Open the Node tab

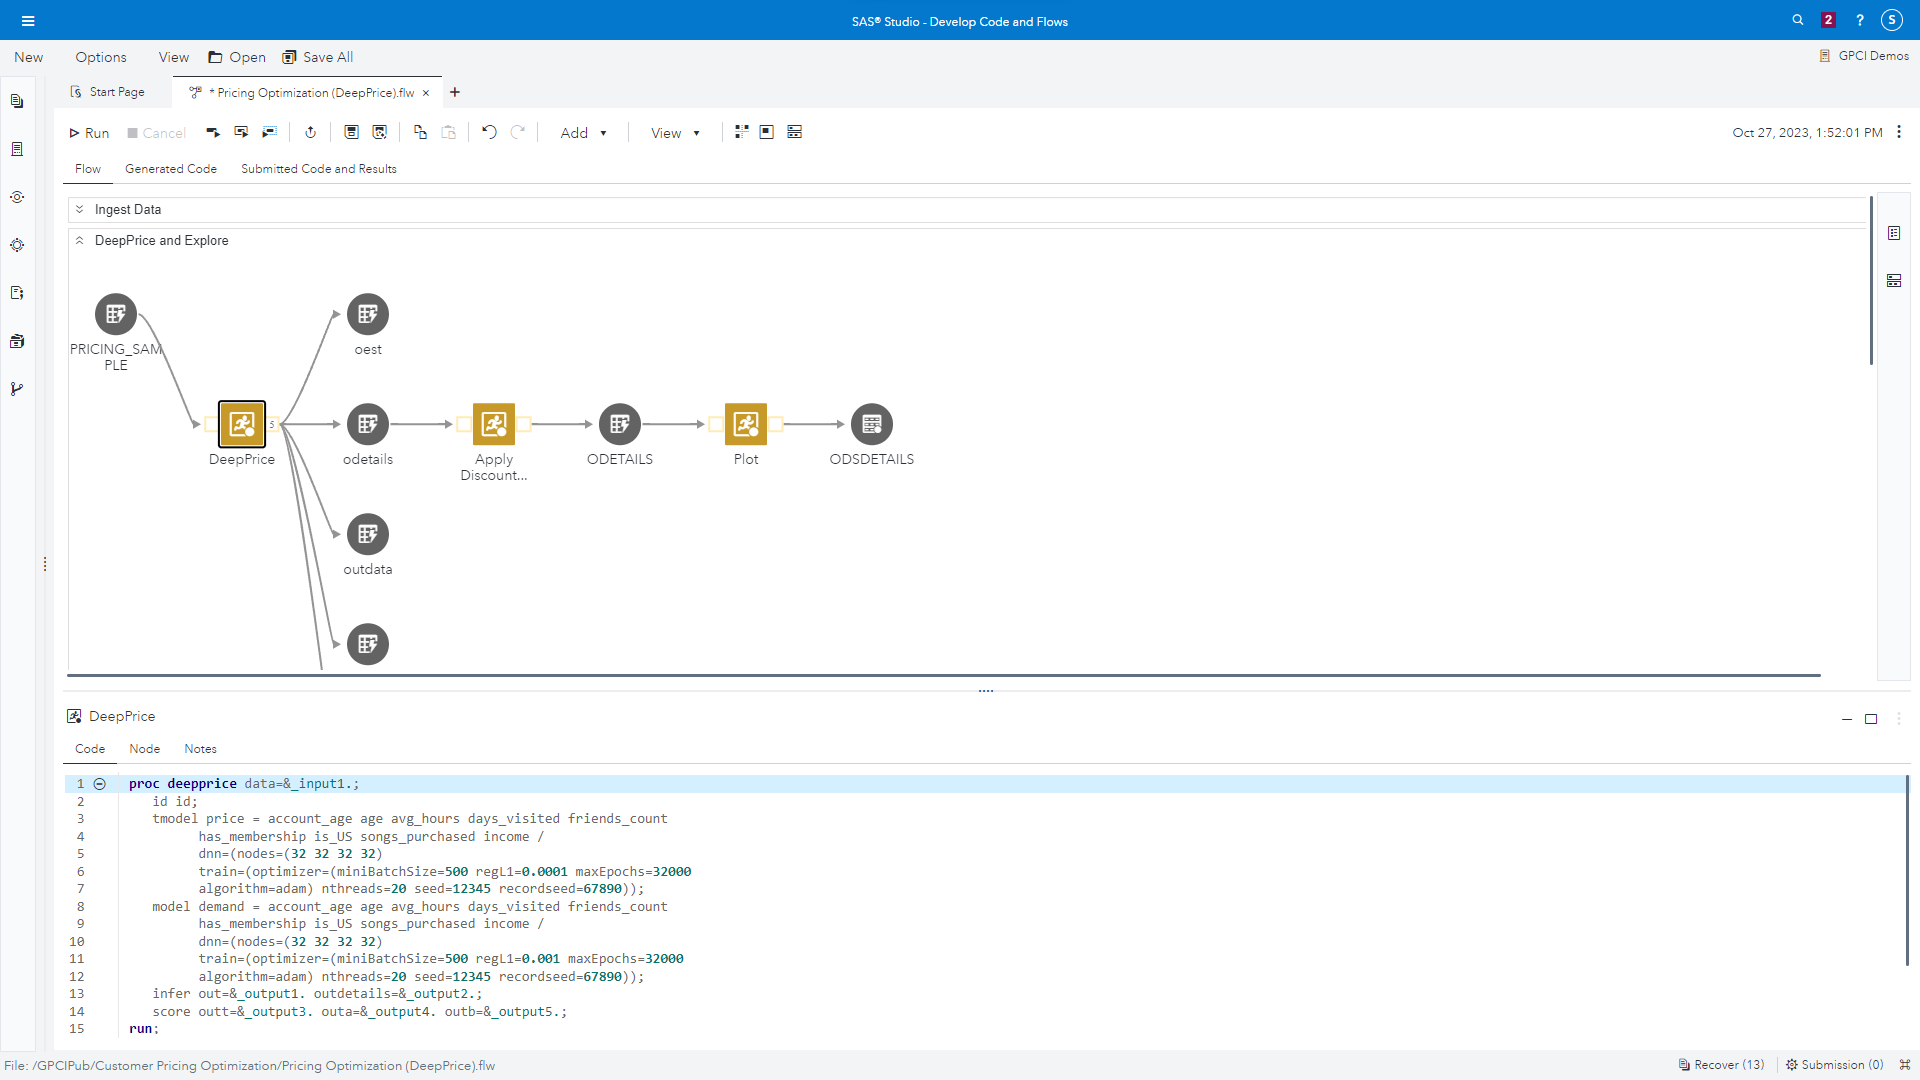point(144,749)
